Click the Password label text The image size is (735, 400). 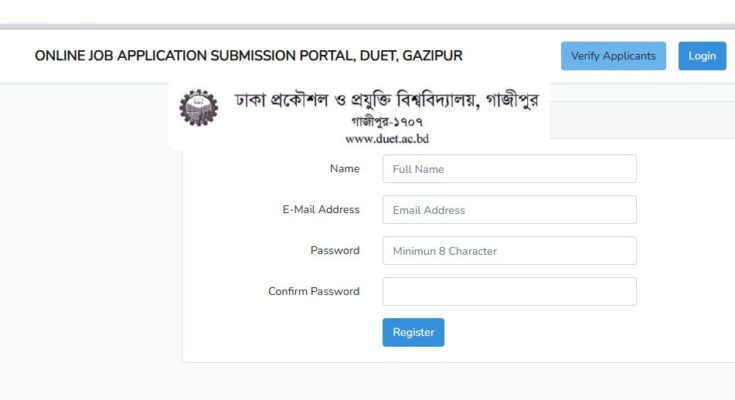click(335, 250)
